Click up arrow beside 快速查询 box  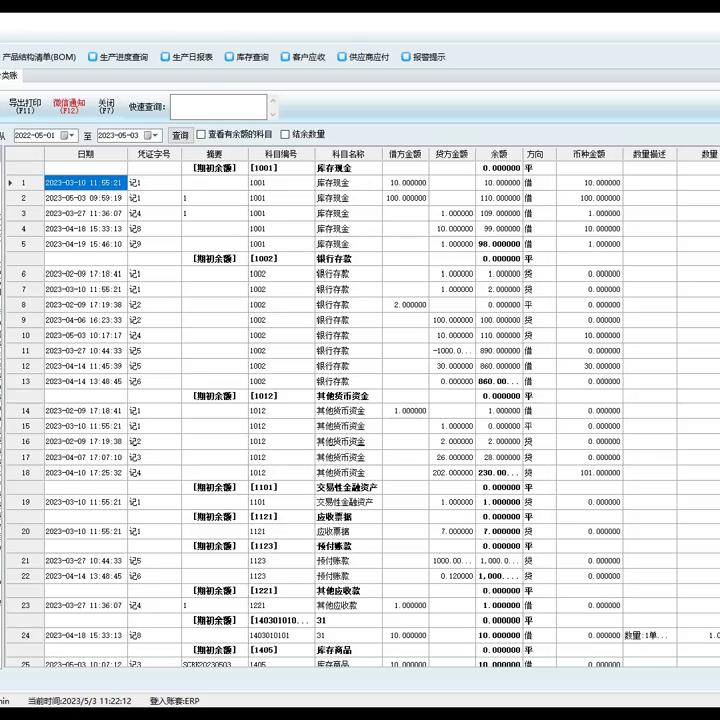(273, 100)
